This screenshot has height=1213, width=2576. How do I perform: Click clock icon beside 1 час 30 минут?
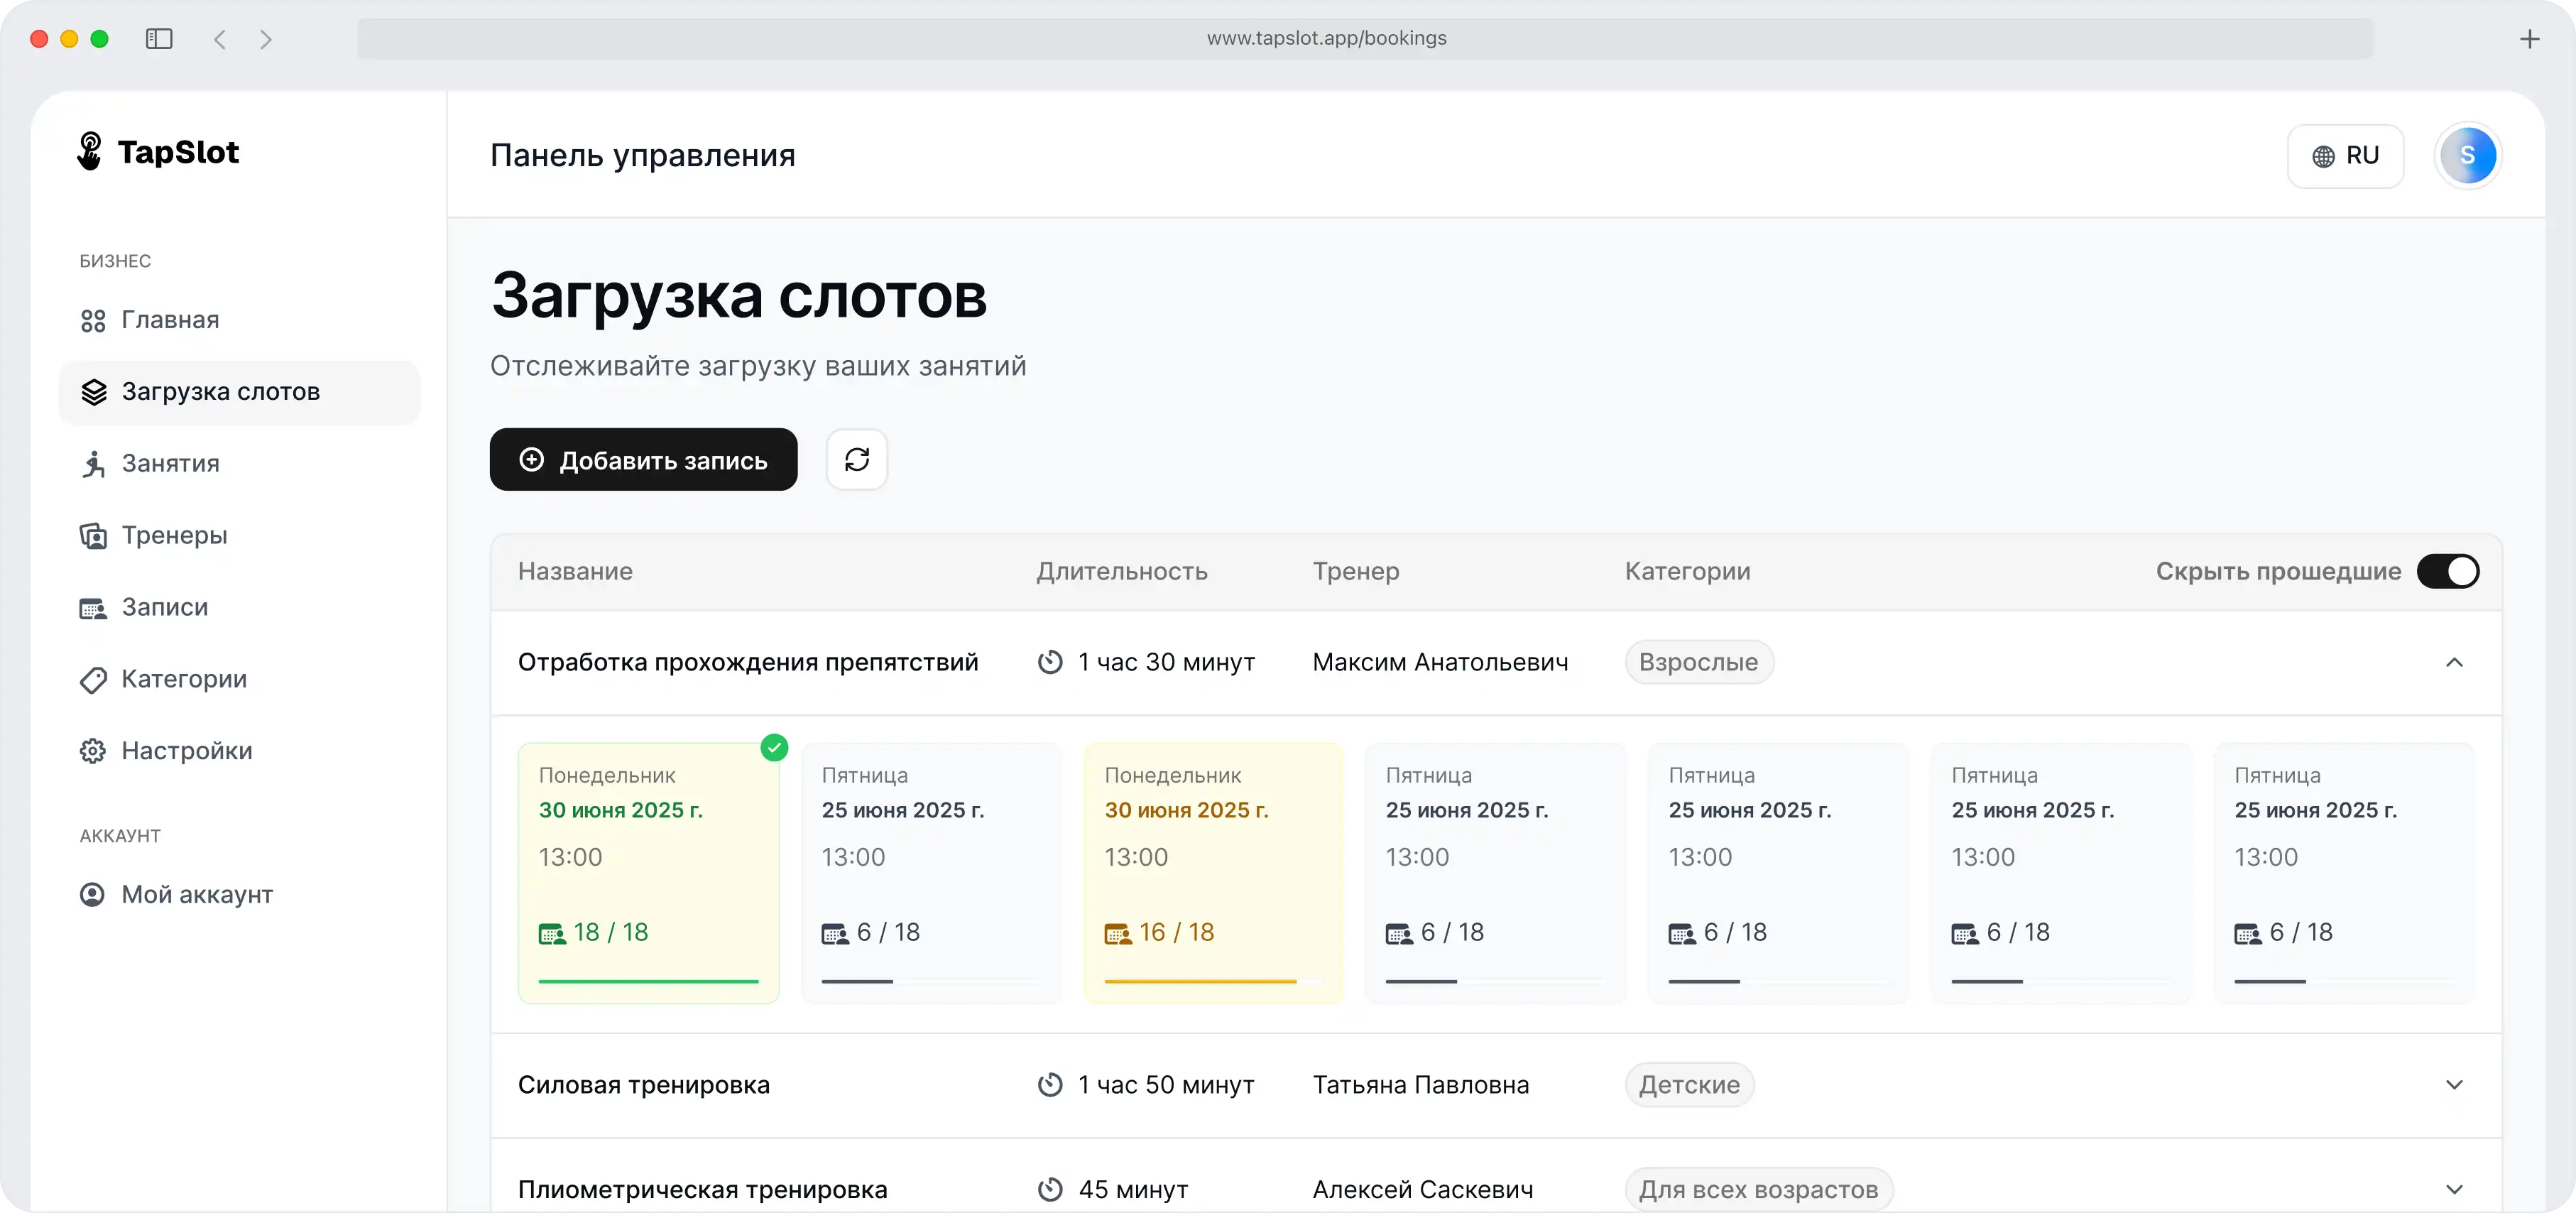point(1050,663)
